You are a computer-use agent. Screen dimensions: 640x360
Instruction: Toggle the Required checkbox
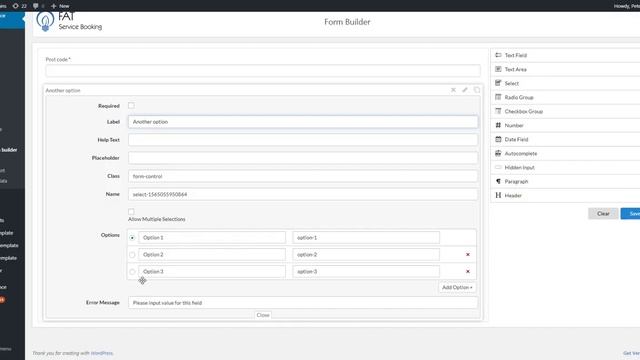[x=131, y=106]
